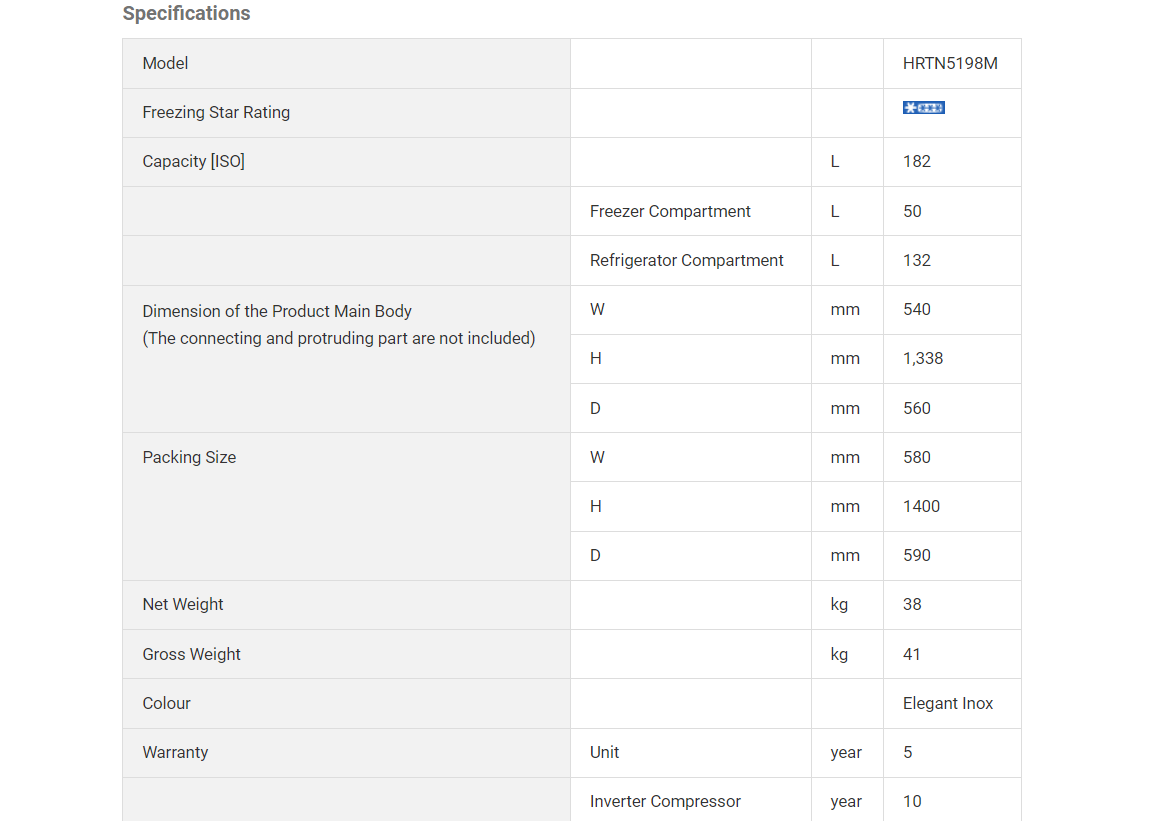The height and width of the screenshot is (821, 1152).
Task: Select the refrigerator capacity value 132
Action: pyautogui.click(x=916, y=260)
